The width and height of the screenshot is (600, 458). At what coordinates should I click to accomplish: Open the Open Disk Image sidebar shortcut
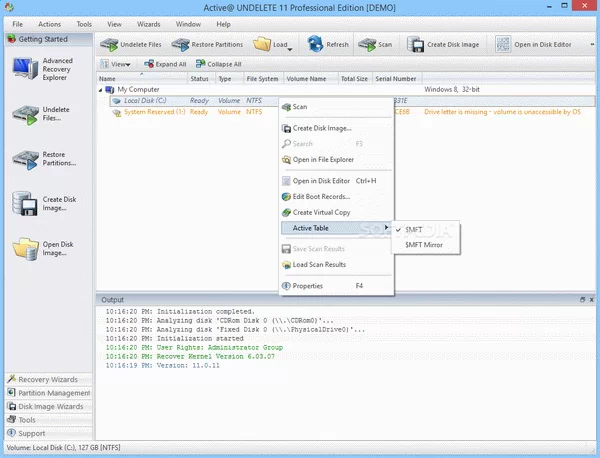pos(44,249)
